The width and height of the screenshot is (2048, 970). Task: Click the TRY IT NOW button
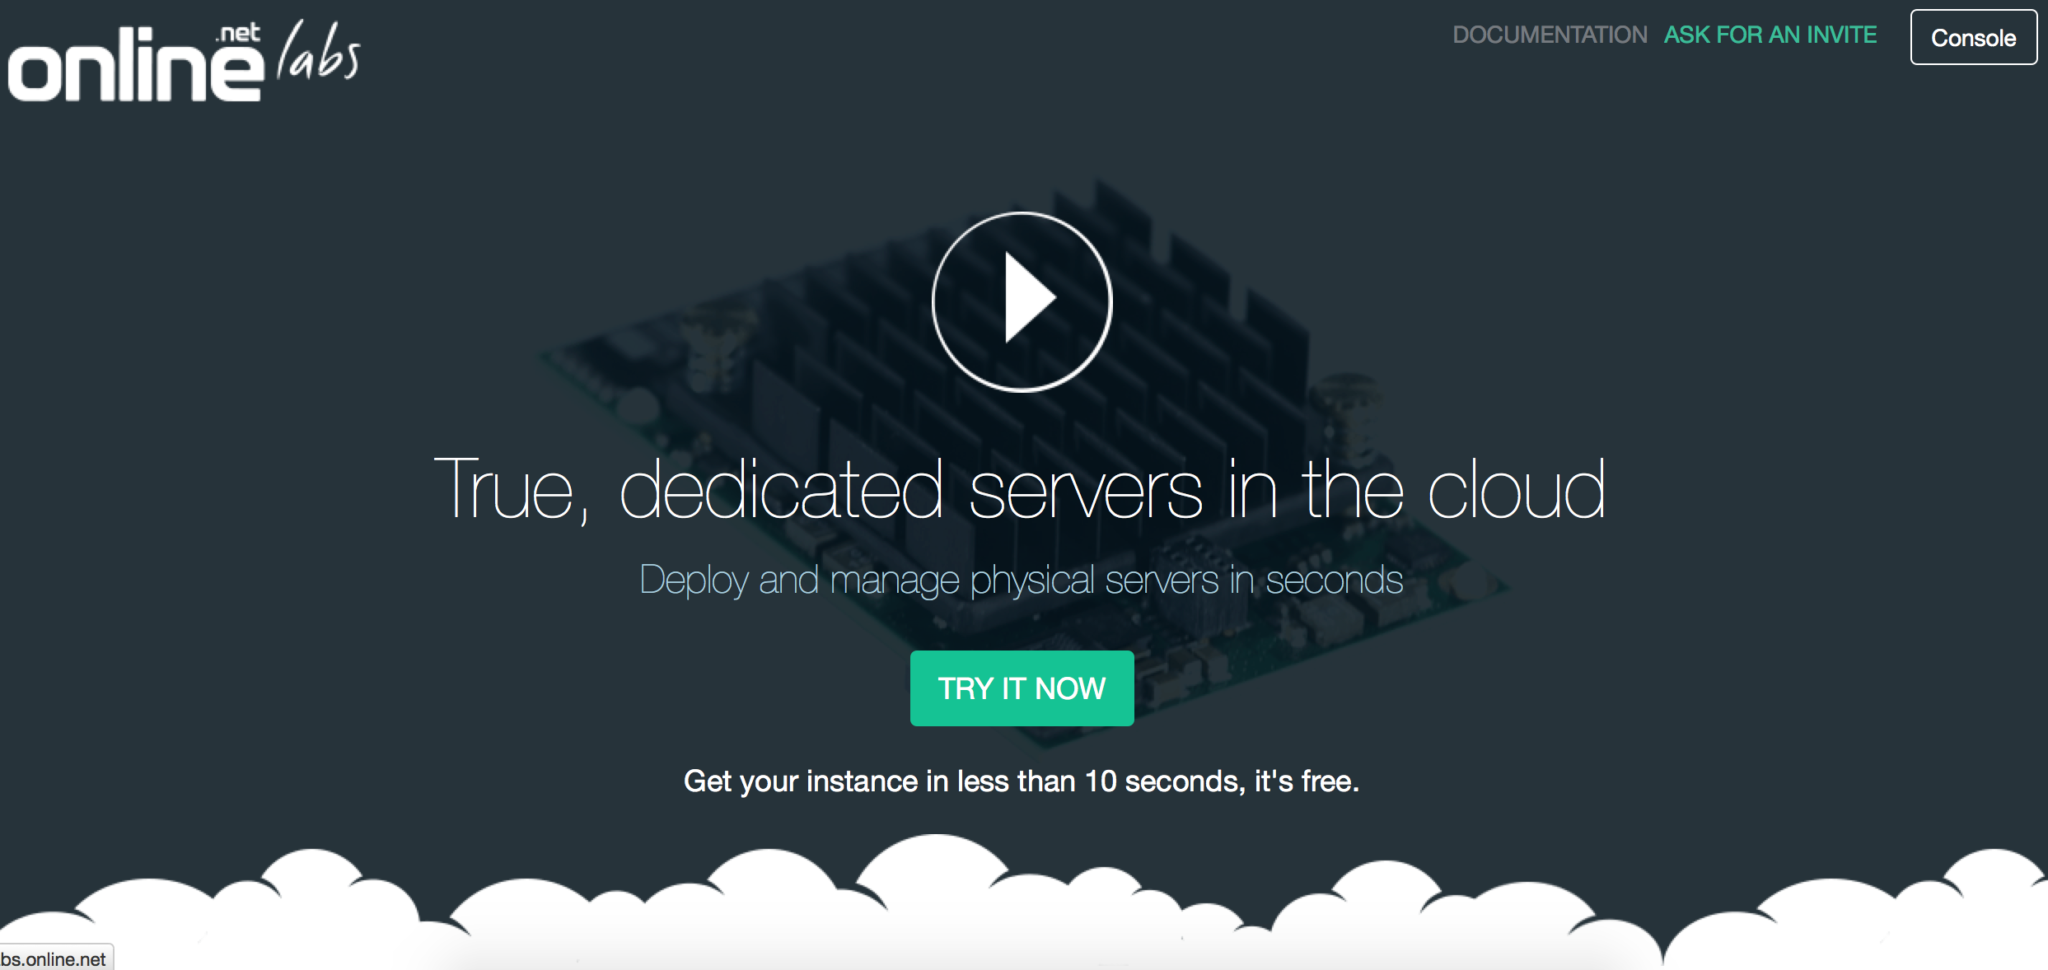point(1021,688)
